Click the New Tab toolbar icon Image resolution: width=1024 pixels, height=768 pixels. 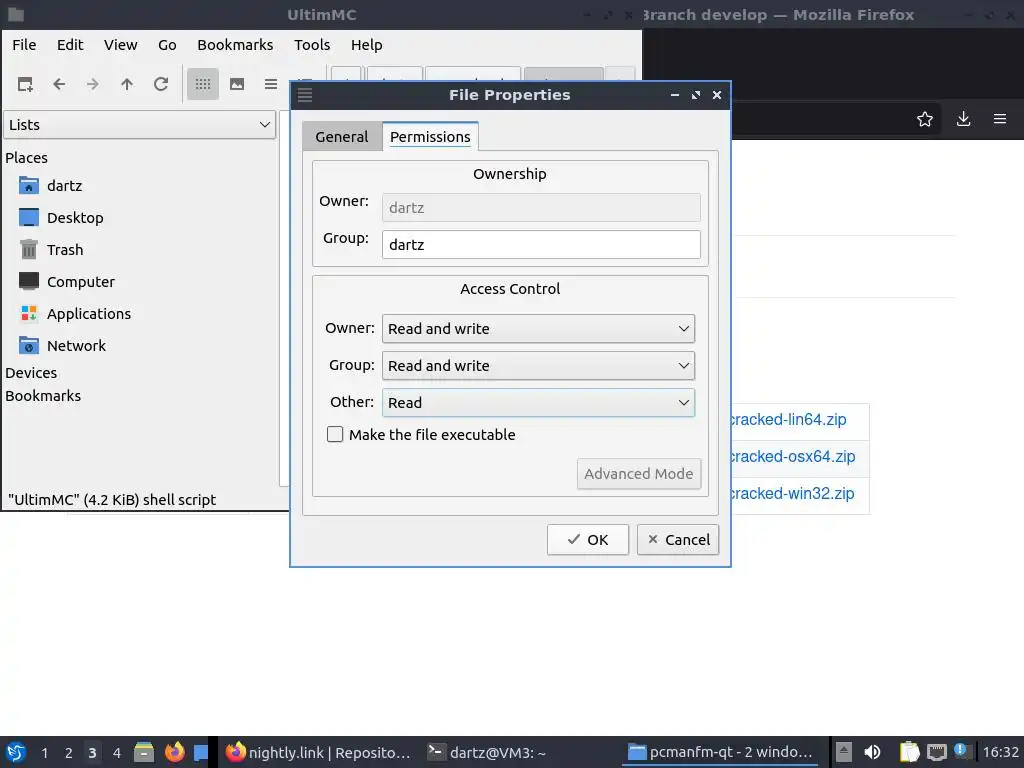25,84
